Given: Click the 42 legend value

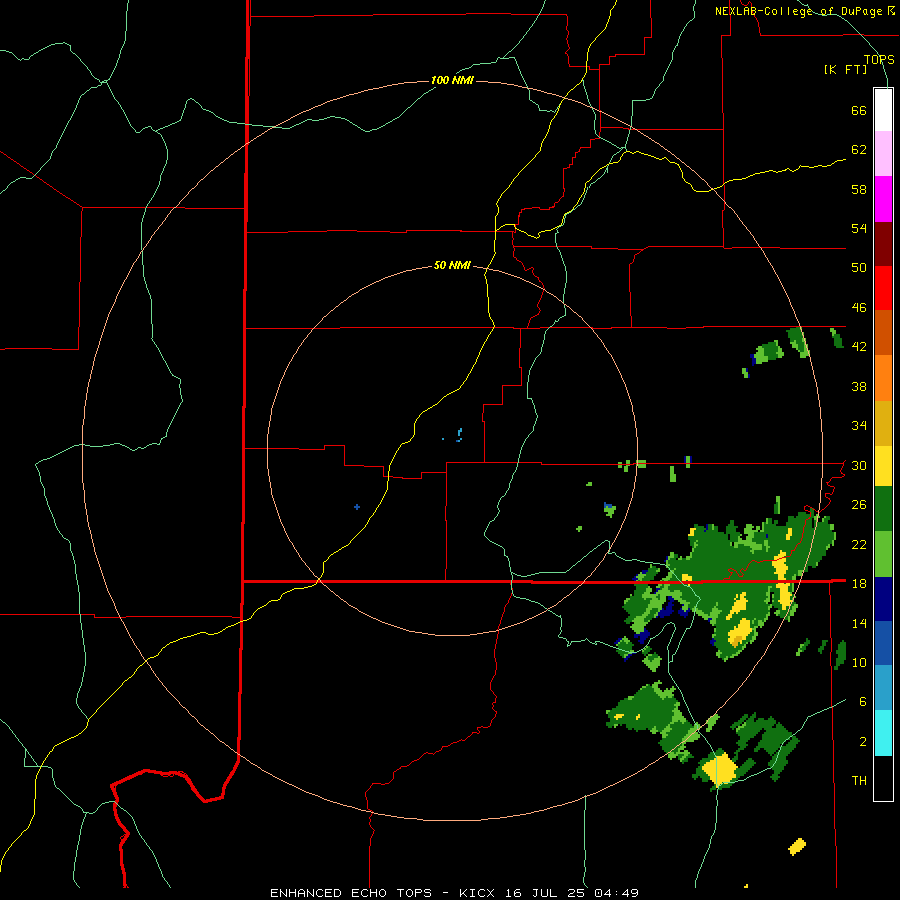Looking at the screenshot, I should [859, 347].
